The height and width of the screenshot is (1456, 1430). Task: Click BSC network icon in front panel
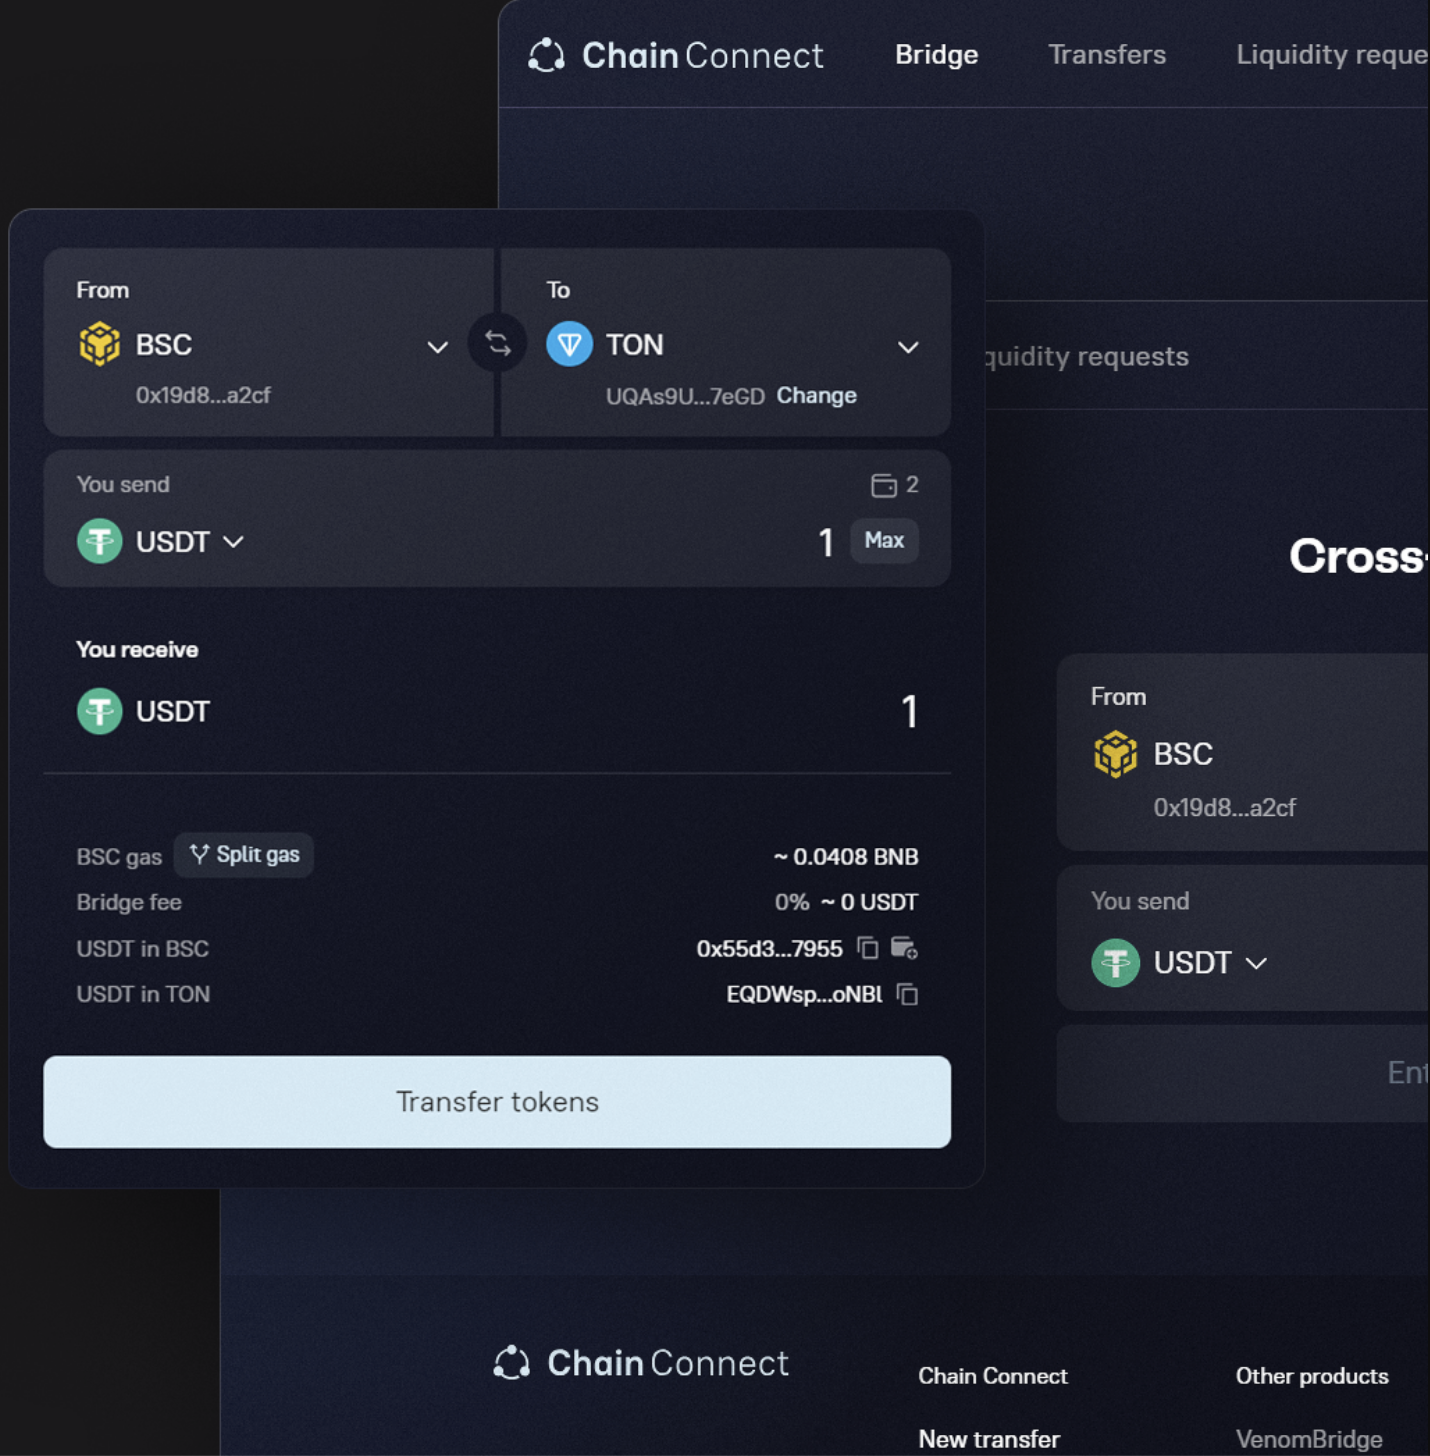99,344
